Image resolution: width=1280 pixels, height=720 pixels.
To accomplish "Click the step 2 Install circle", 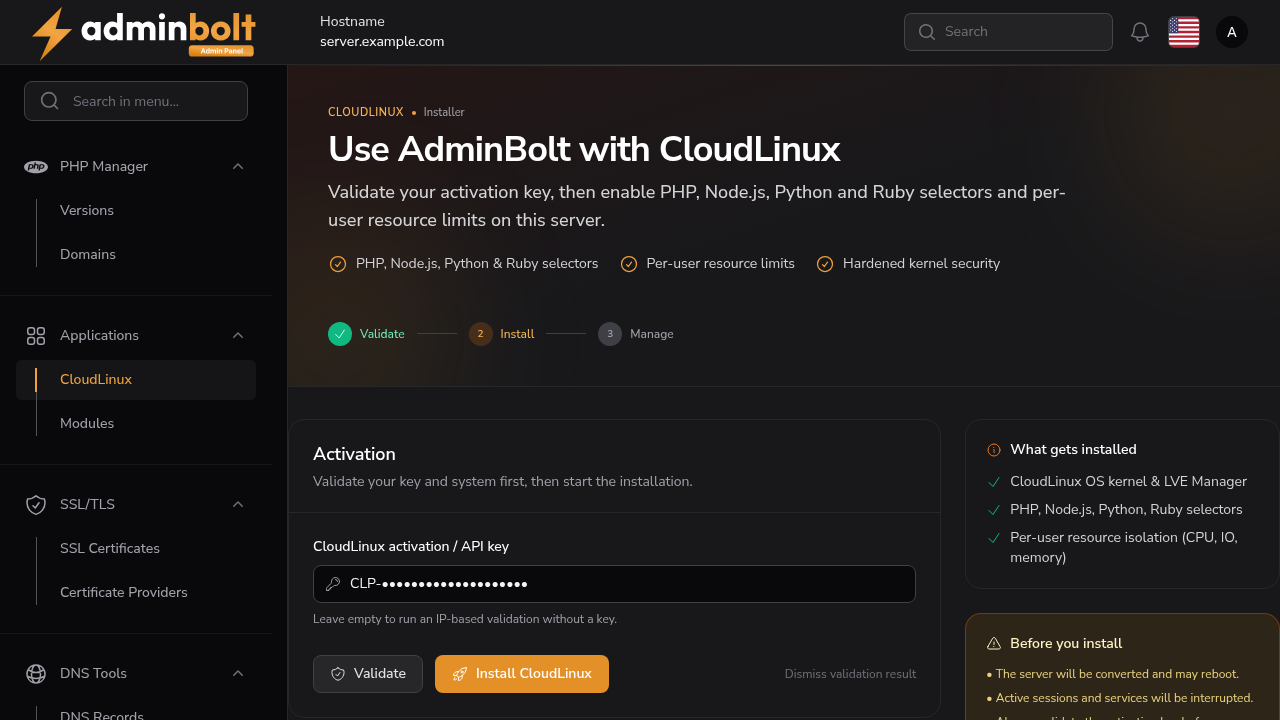I will tap(480, 334).
